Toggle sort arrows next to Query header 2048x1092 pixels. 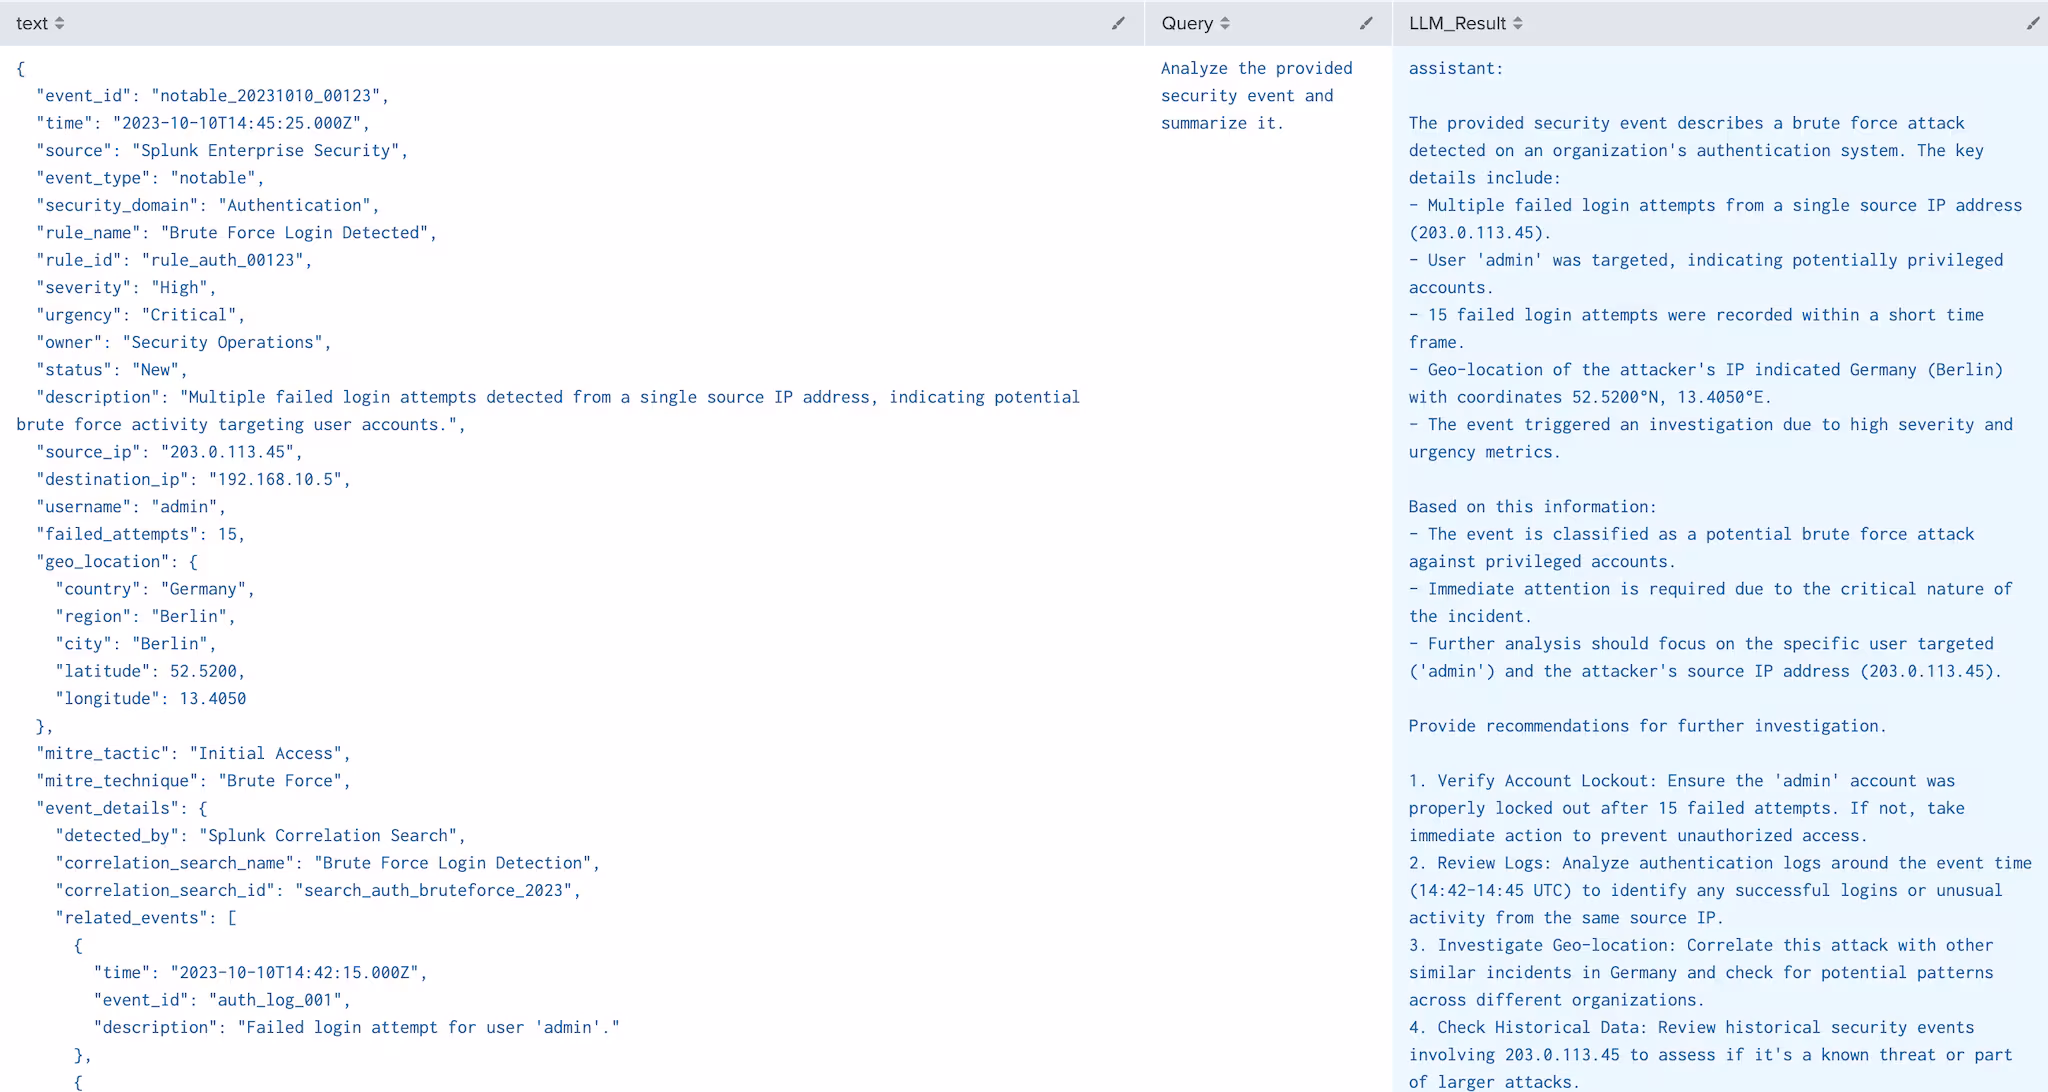tap(1225, 23)
